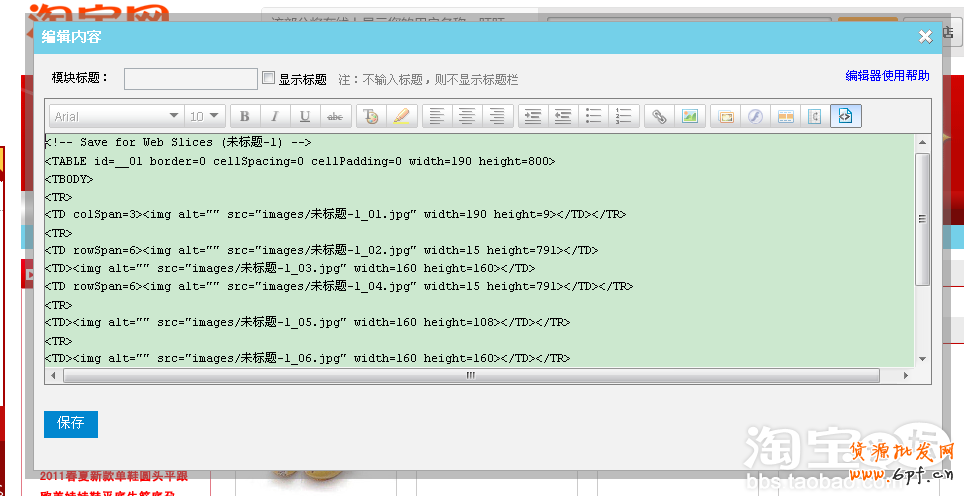This screenshot has height=496, width=964.
Task: Open the font size 10 dropdown
Action: click(205, 116)
